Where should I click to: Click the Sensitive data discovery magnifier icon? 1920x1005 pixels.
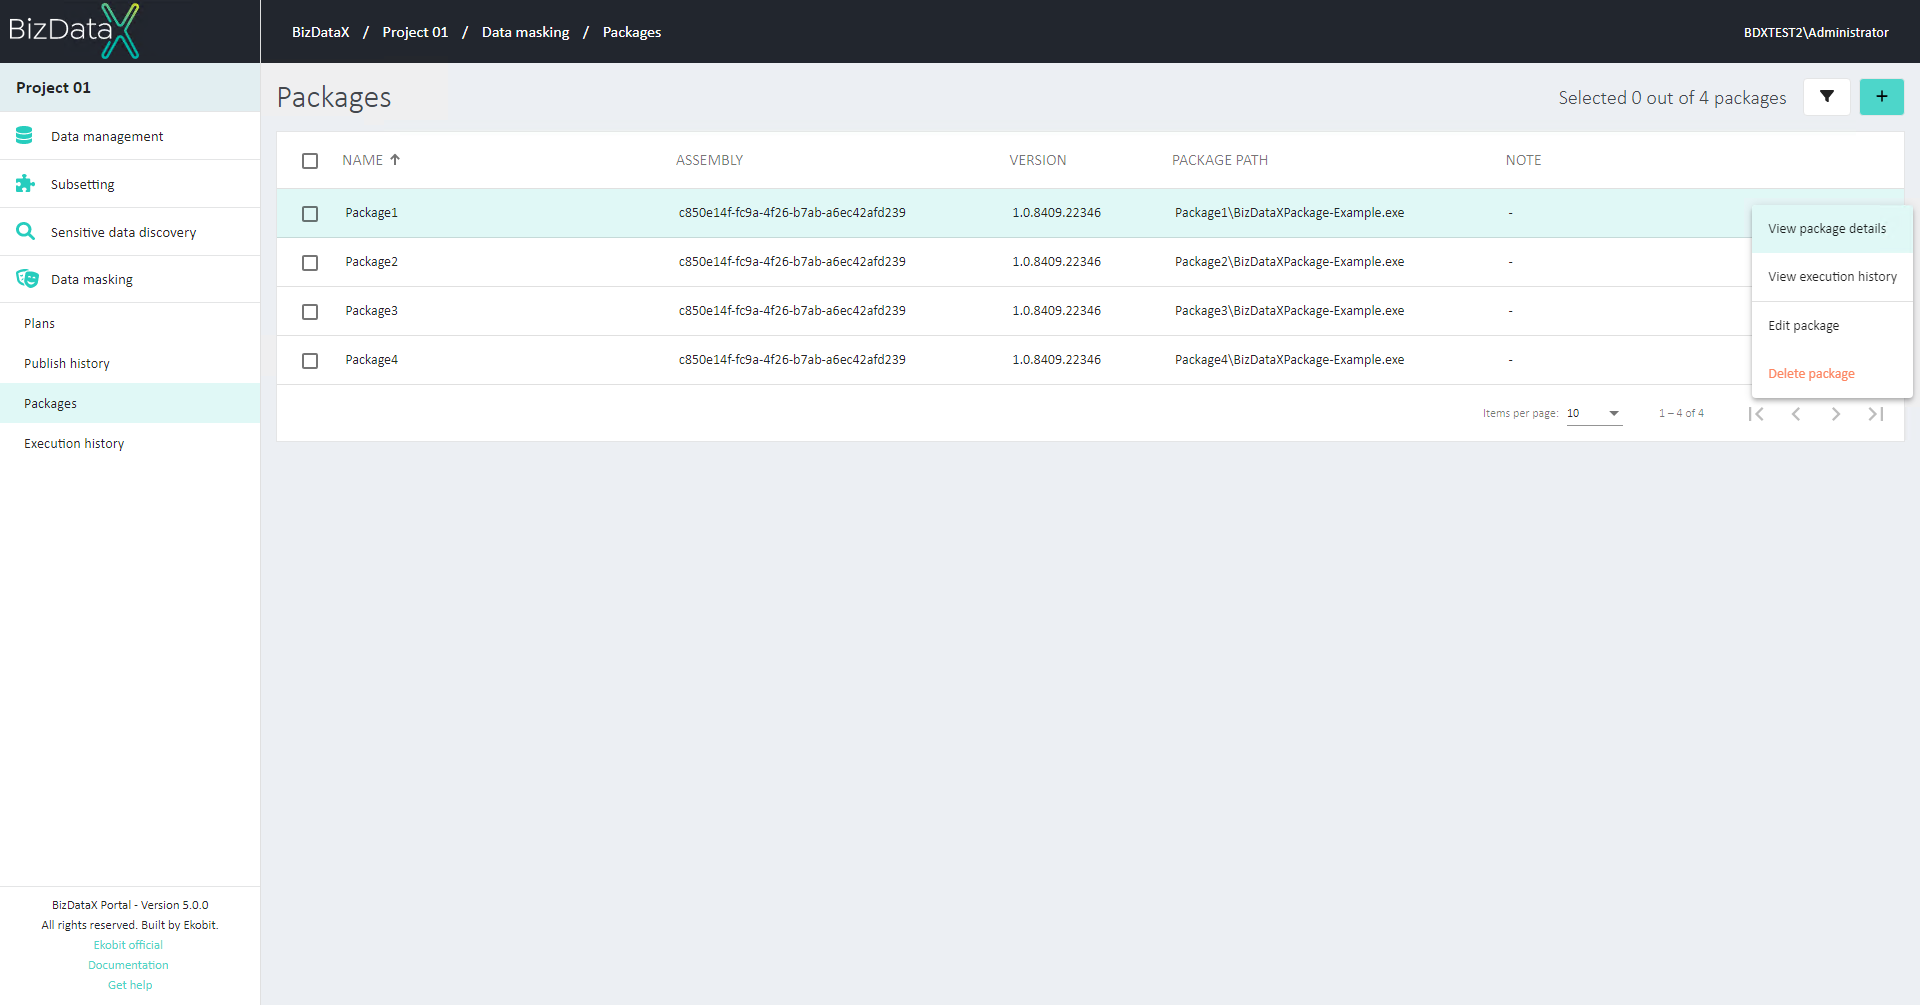pos(25,231)
